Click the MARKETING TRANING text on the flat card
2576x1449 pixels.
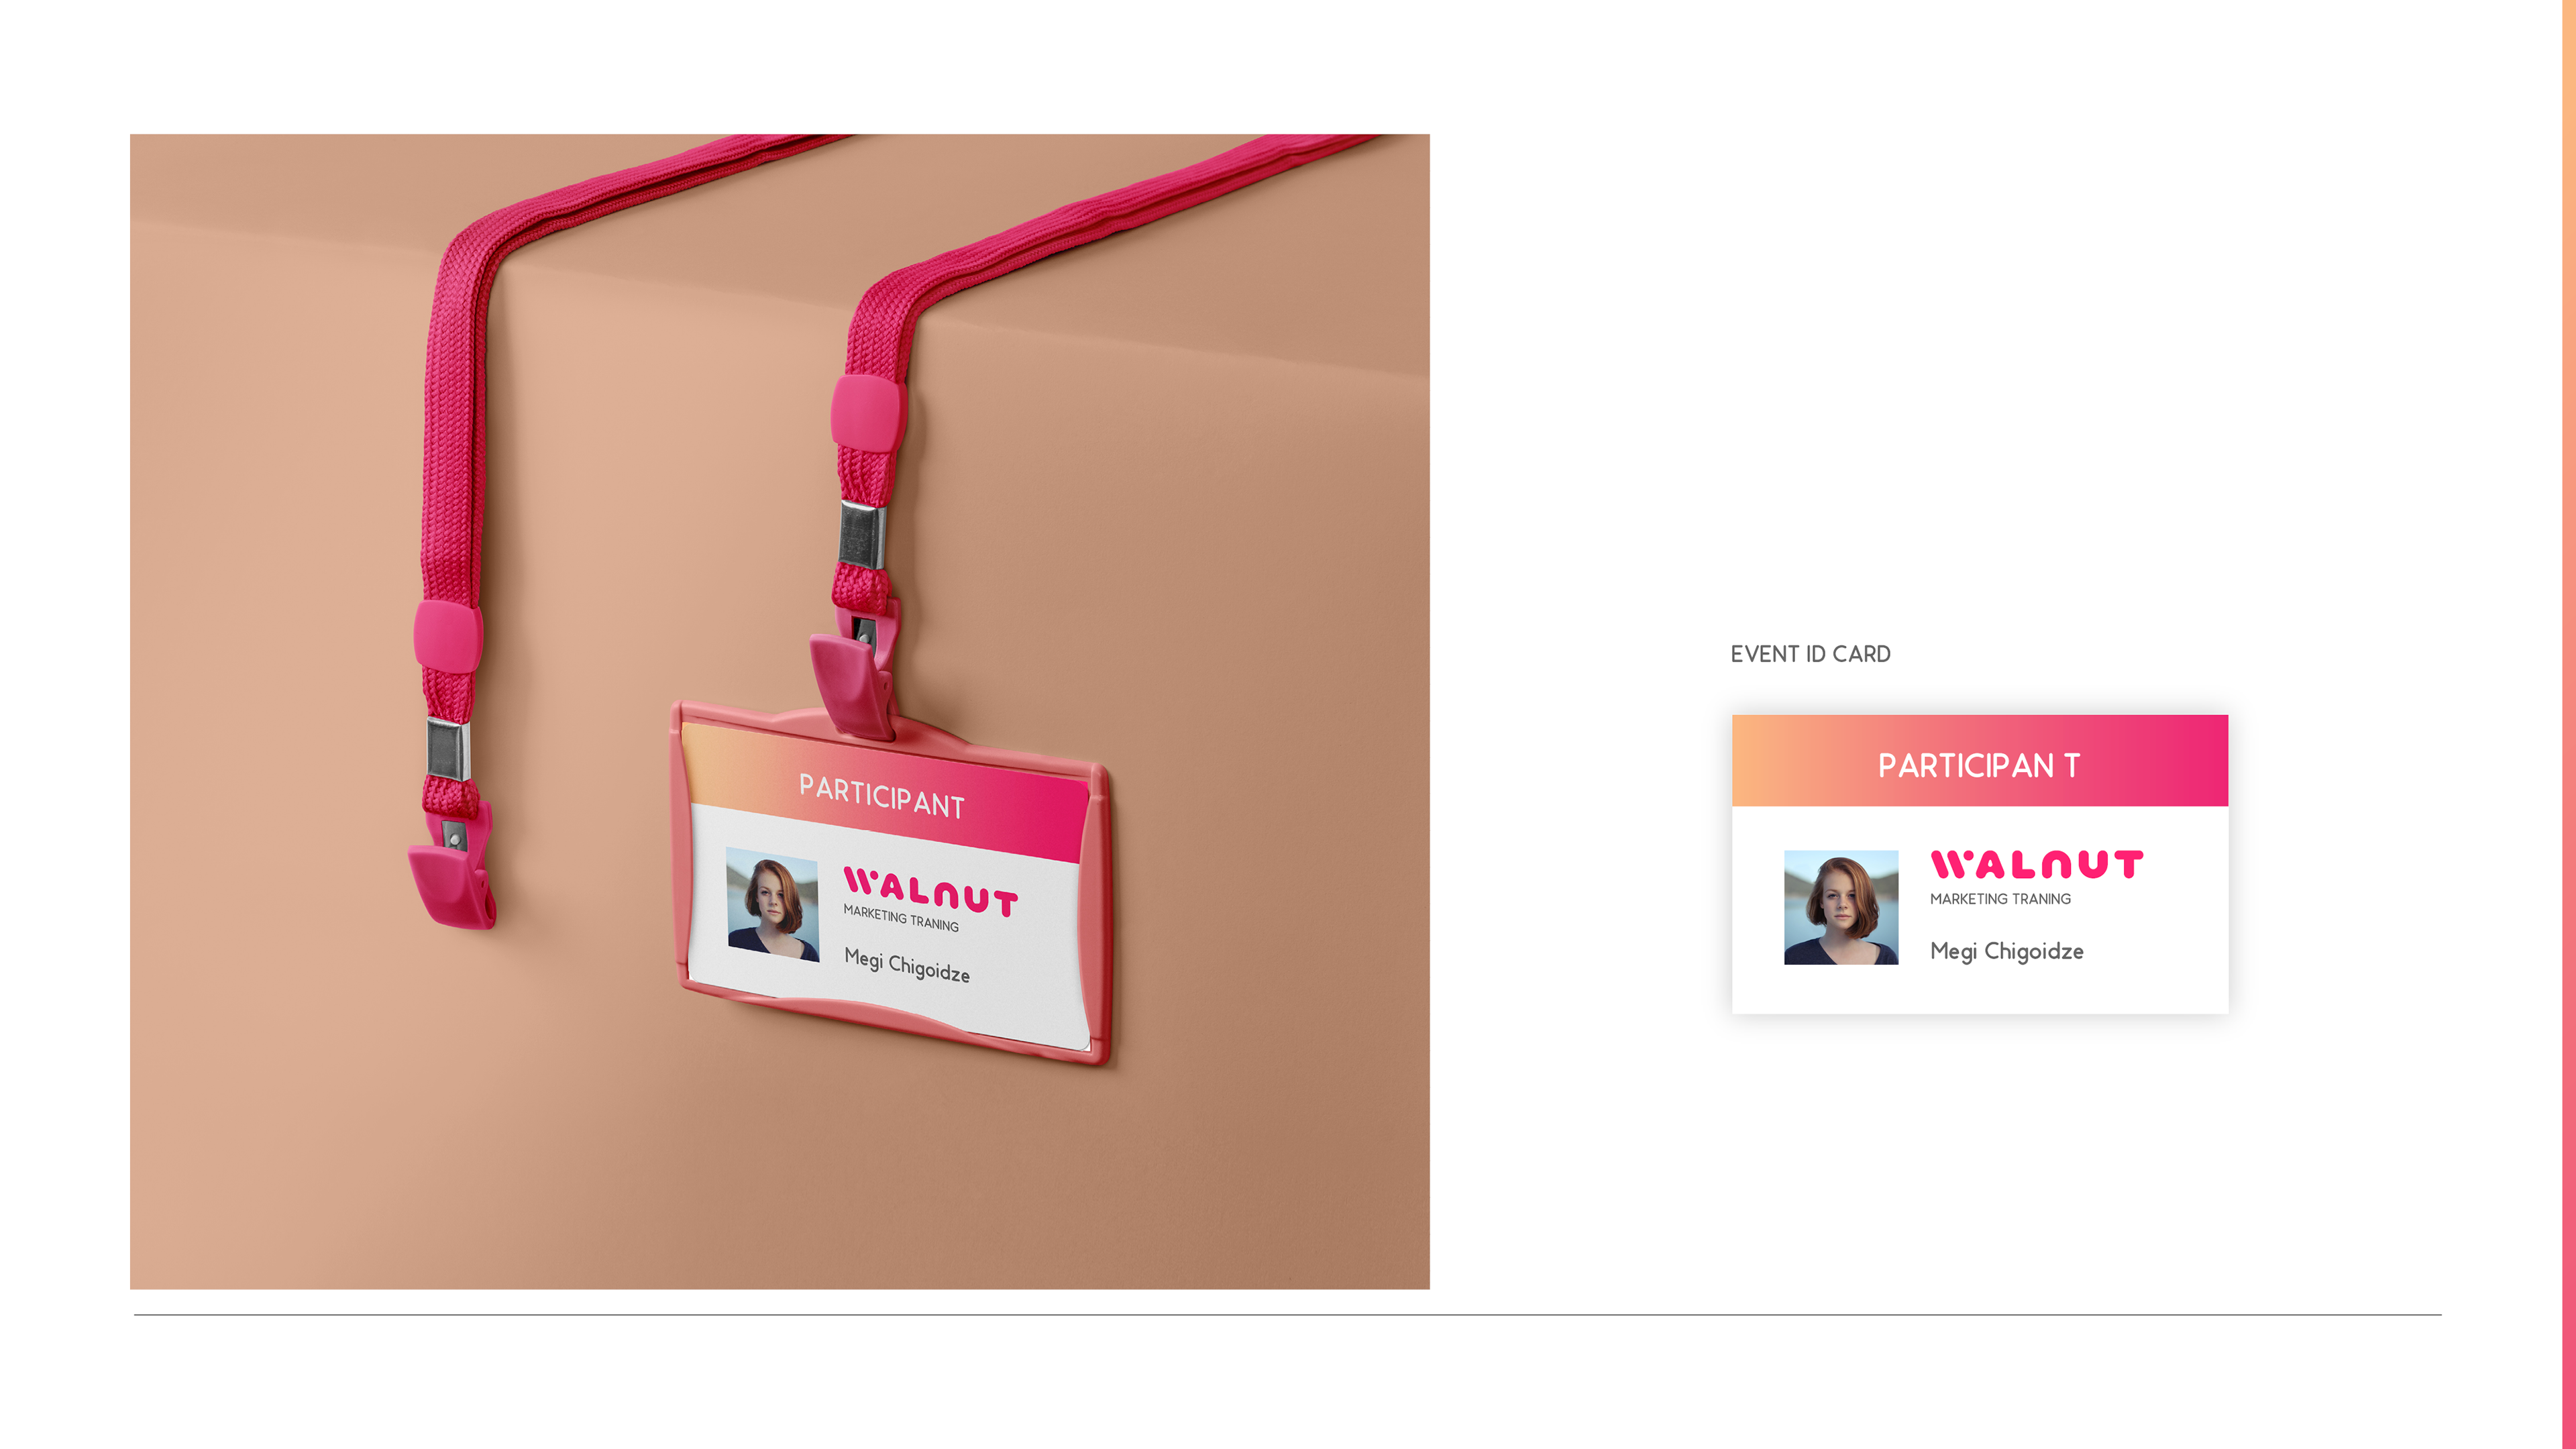(2000, 899)
